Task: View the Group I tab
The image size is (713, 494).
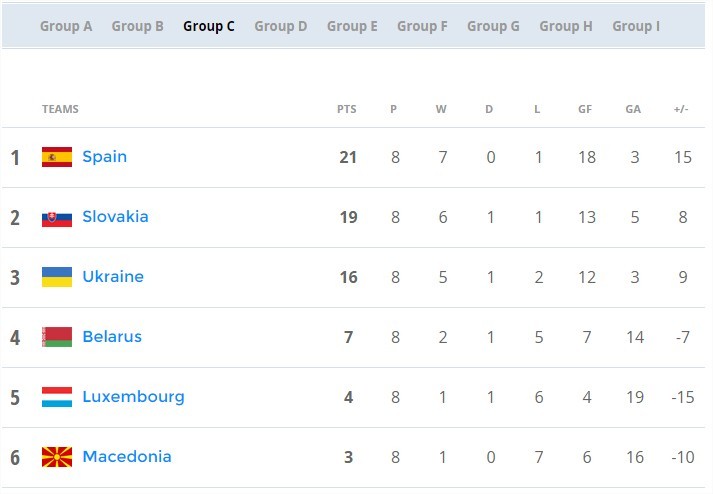Action: click(x=636, y=26)
